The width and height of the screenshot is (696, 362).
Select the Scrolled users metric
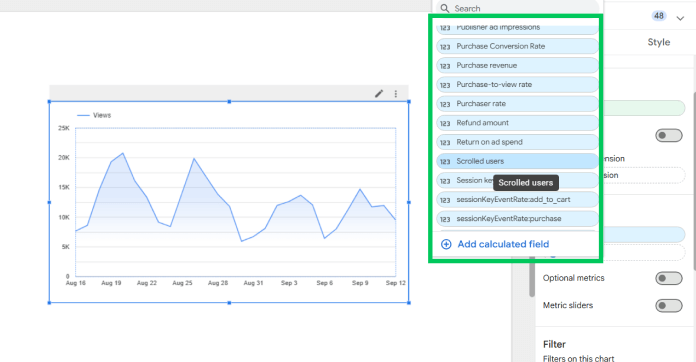coord(517,161)
